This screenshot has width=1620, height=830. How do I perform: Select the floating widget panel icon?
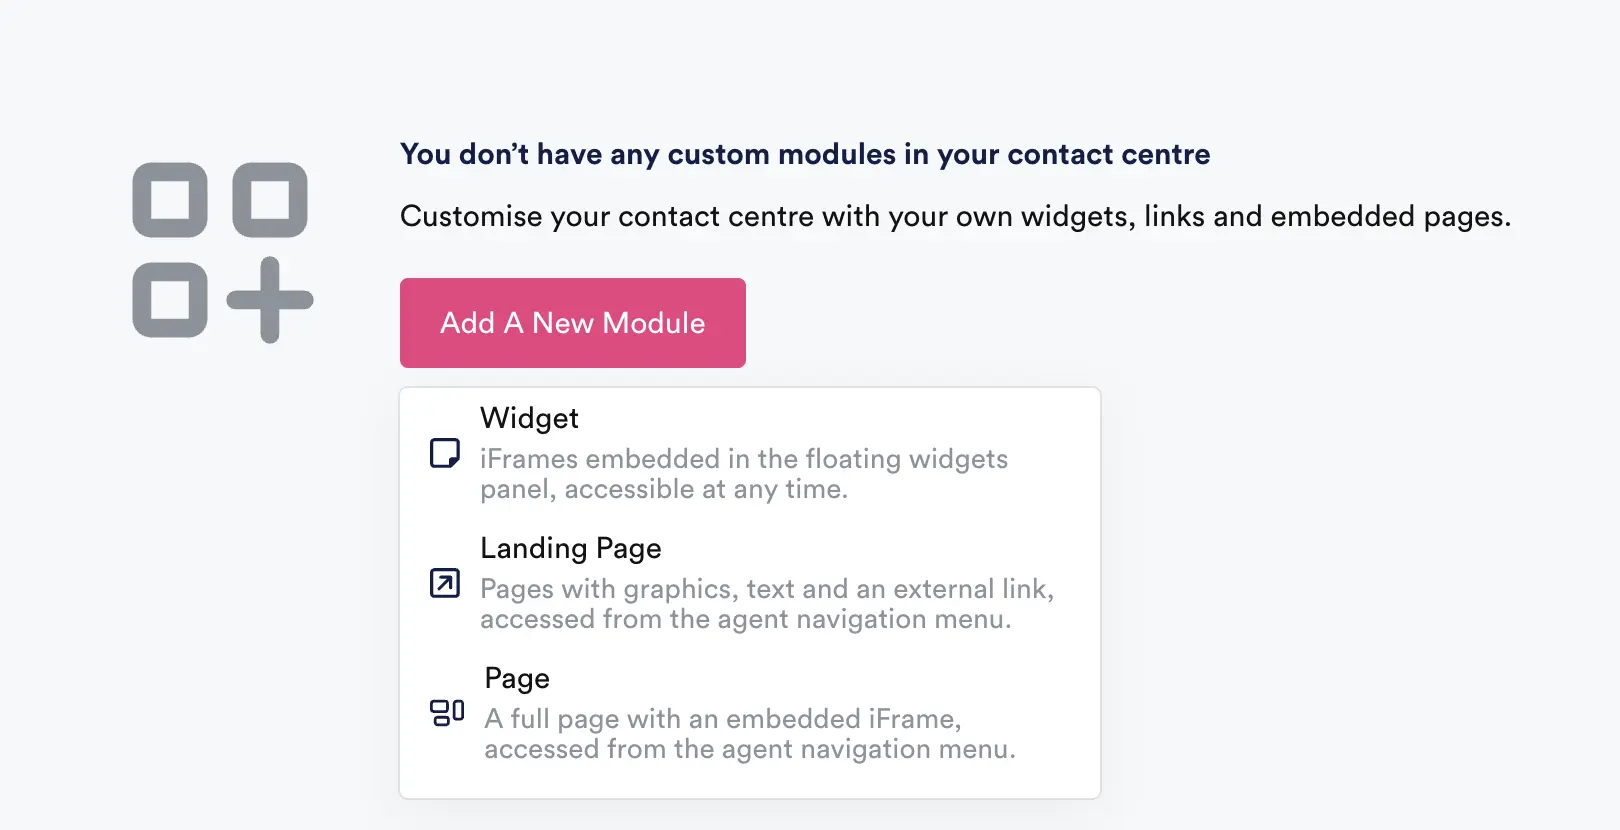[444, 455]
